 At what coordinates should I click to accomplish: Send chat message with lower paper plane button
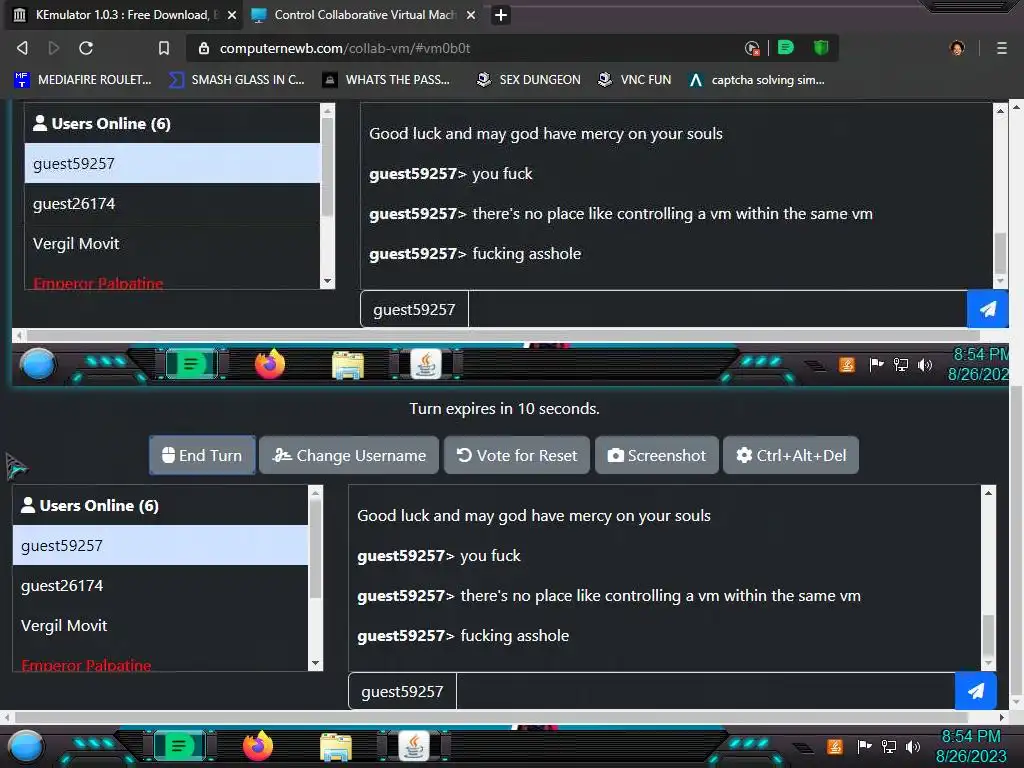click(976, 691)
